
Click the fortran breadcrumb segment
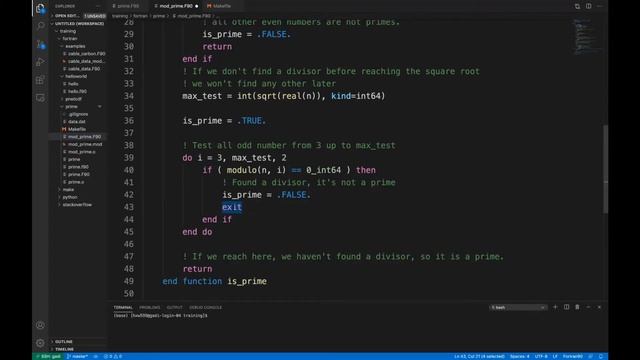pyautogui.click(x=140, y=16)
